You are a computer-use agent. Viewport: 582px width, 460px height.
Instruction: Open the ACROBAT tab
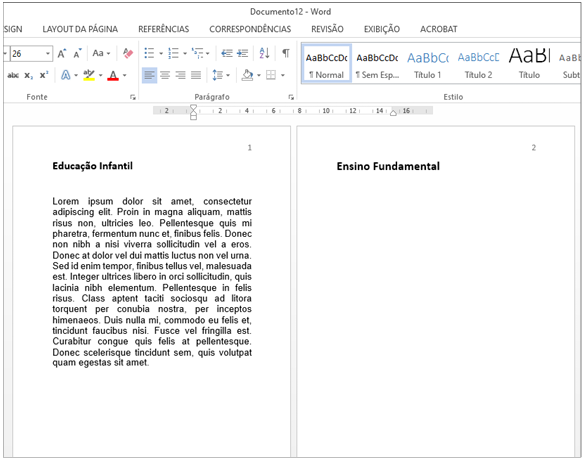coord(439,29)
